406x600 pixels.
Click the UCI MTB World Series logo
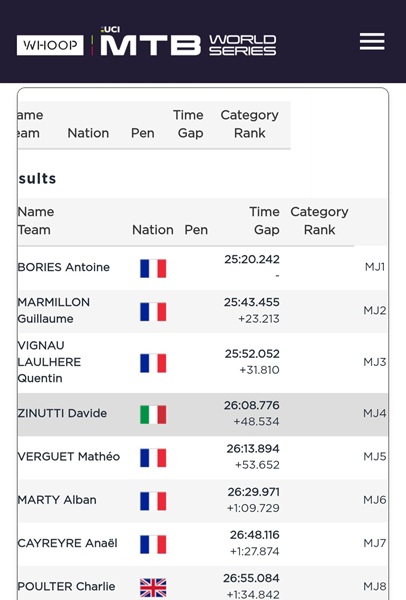tap(188, 41)
